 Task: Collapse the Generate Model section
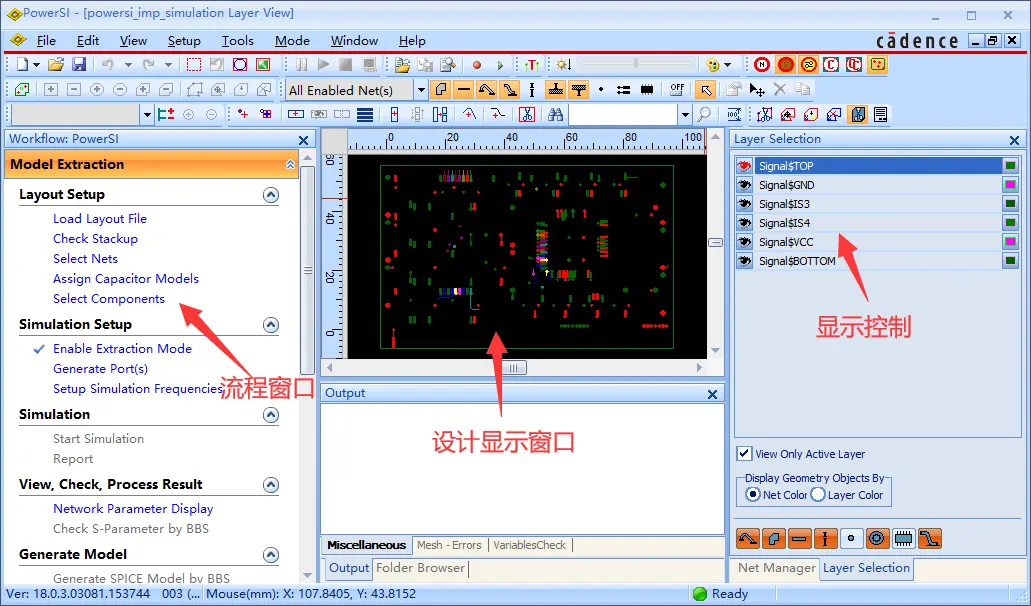click(x=271, y=555)
